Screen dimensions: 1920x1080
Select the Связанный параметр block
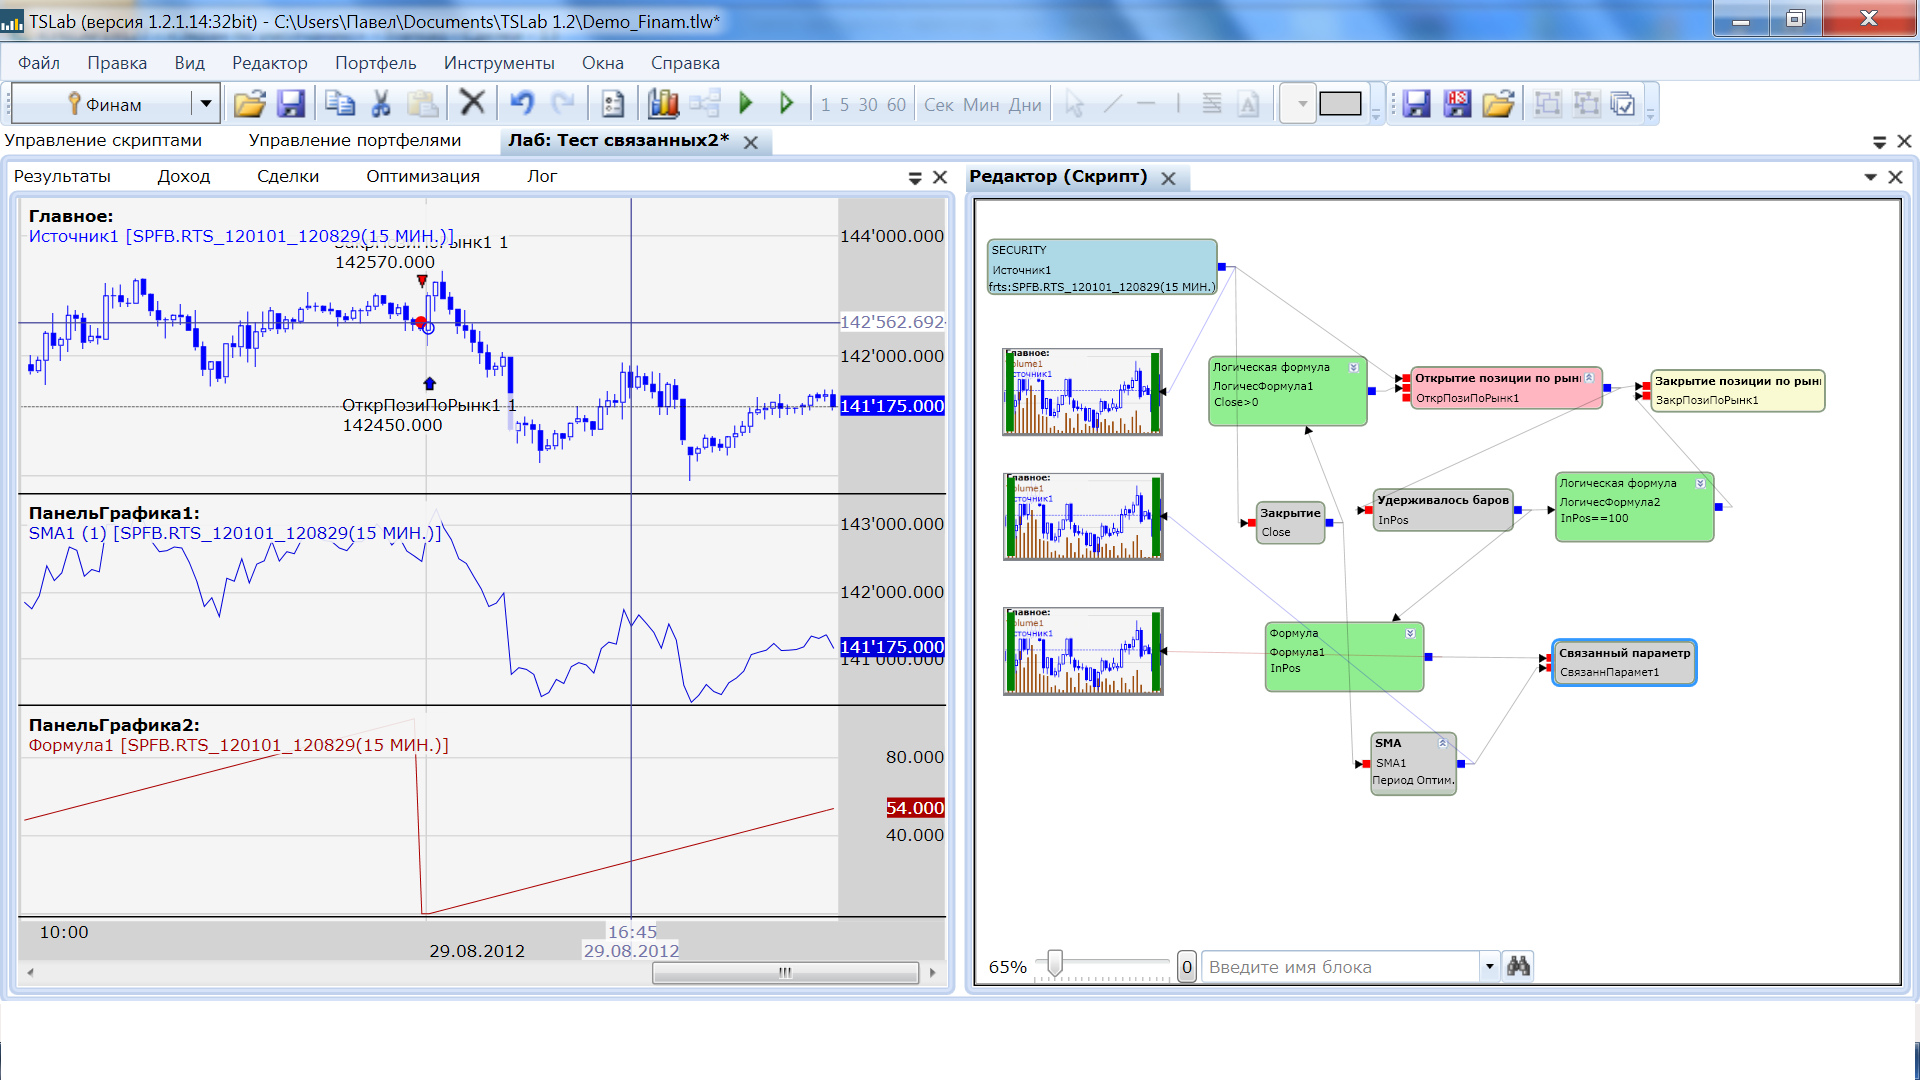point(1623,662)
